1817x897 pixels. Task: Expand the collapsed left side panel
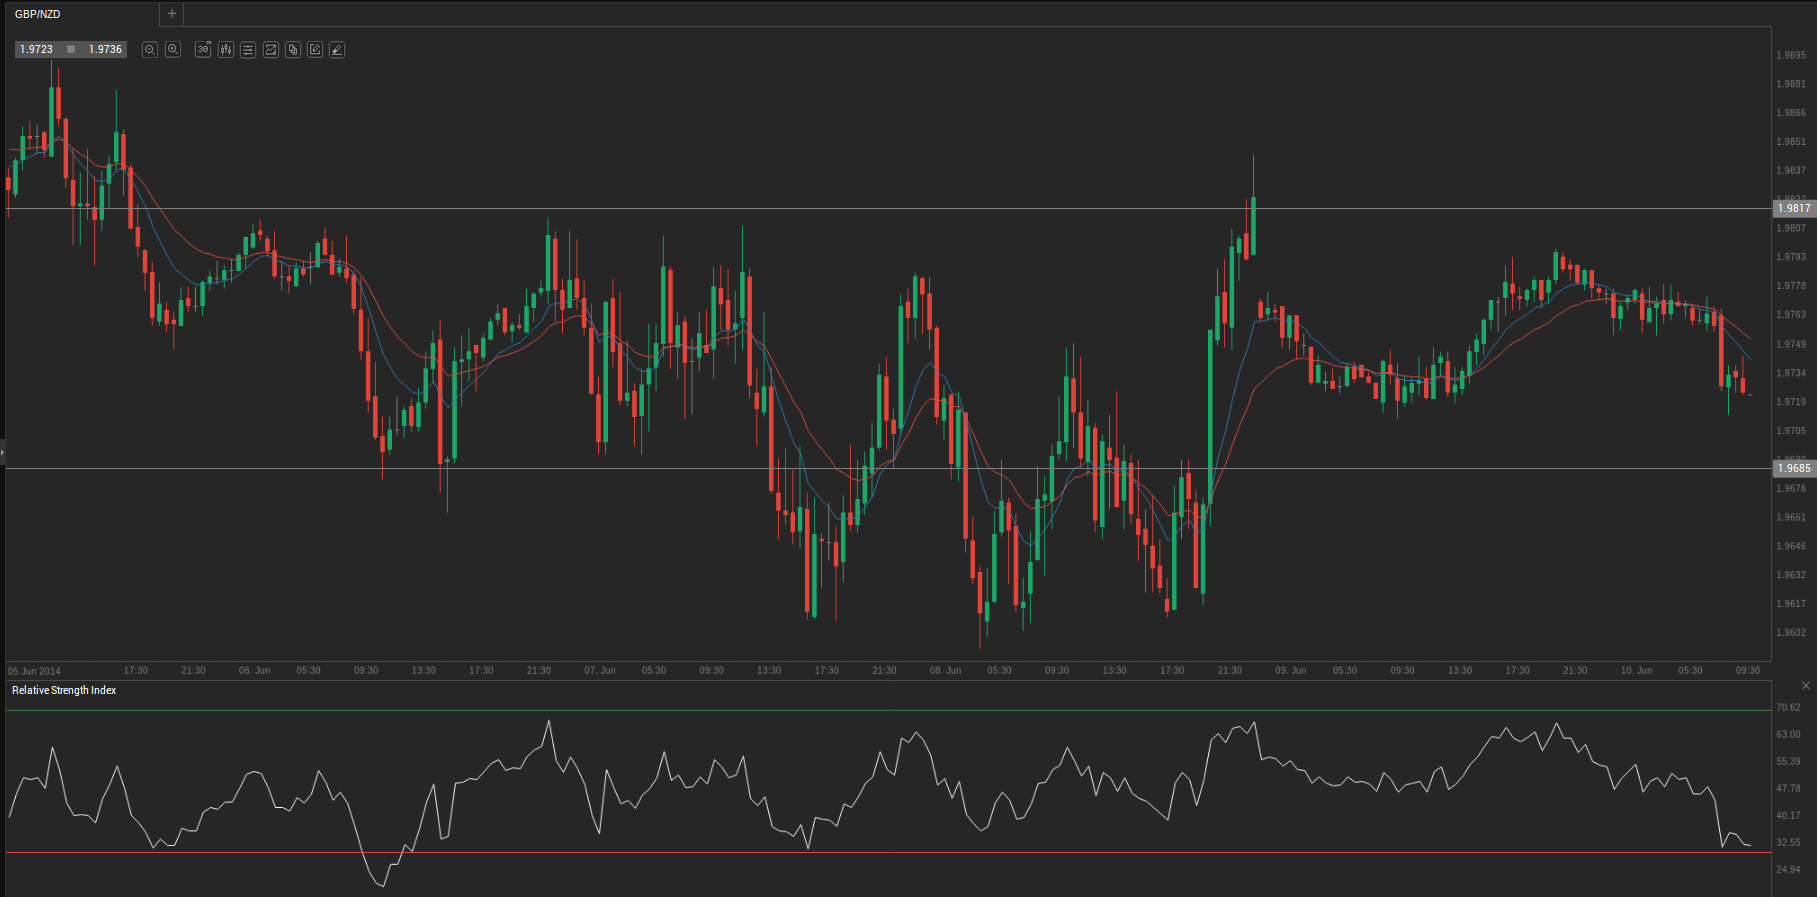click(x=3, y=453)
